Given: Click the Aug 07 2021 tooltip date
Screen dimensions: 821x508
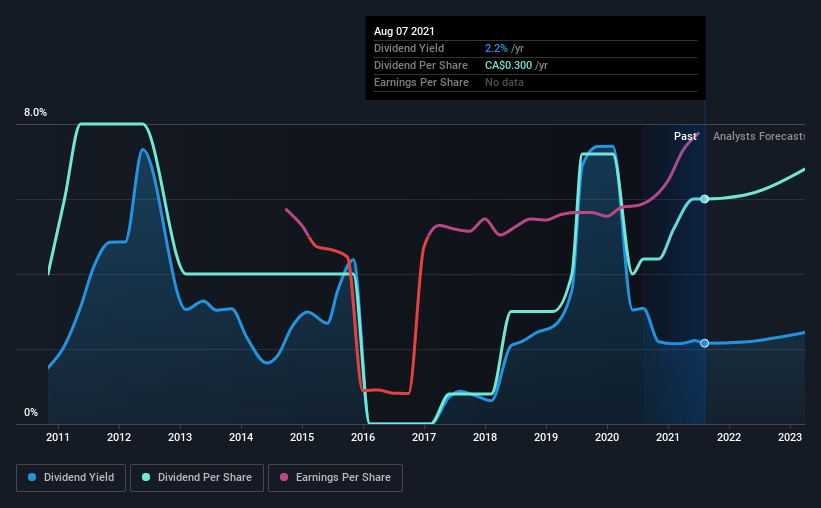Looking at the screenshot, I should [x=404, y=31].
